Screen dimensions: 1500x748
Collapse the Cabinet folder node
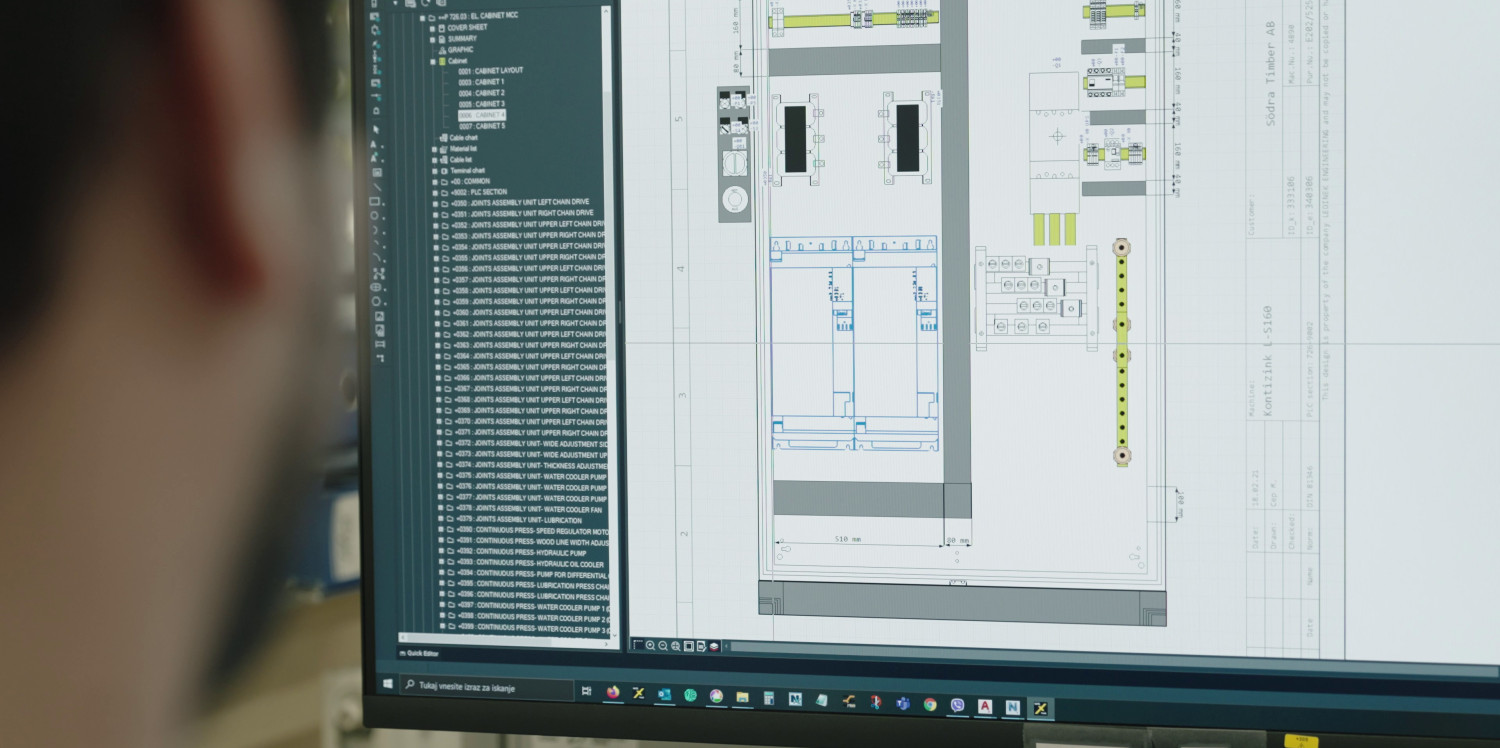click(433, 61)
